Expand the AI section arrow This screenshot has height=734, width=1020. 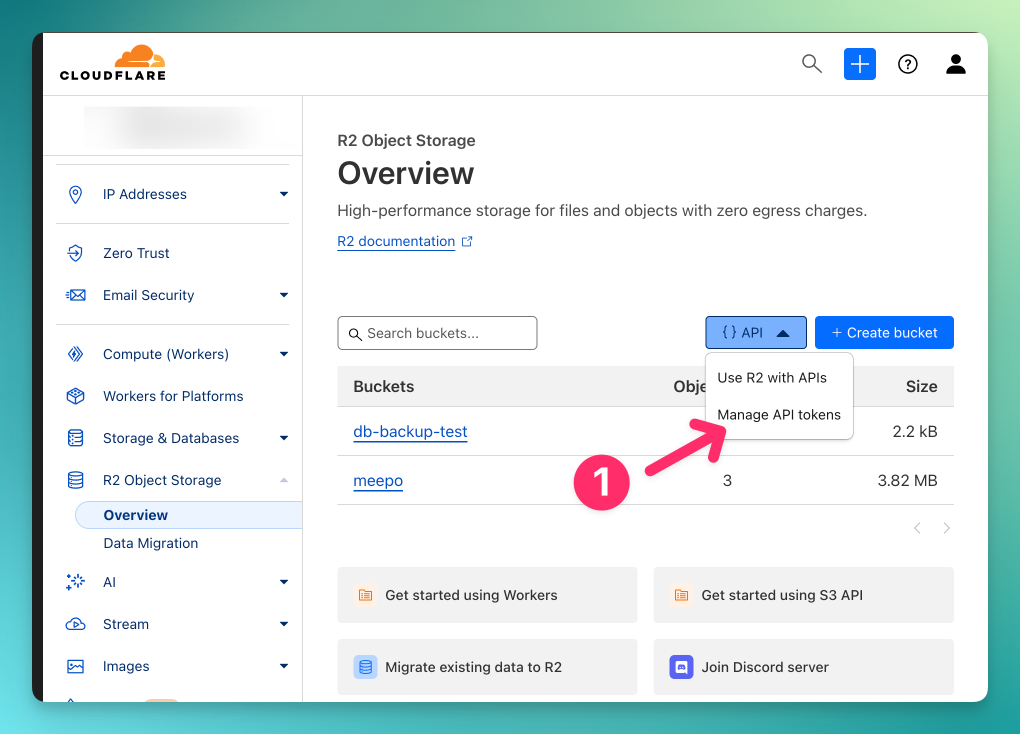pyautogui.click(x=284, y=582)
